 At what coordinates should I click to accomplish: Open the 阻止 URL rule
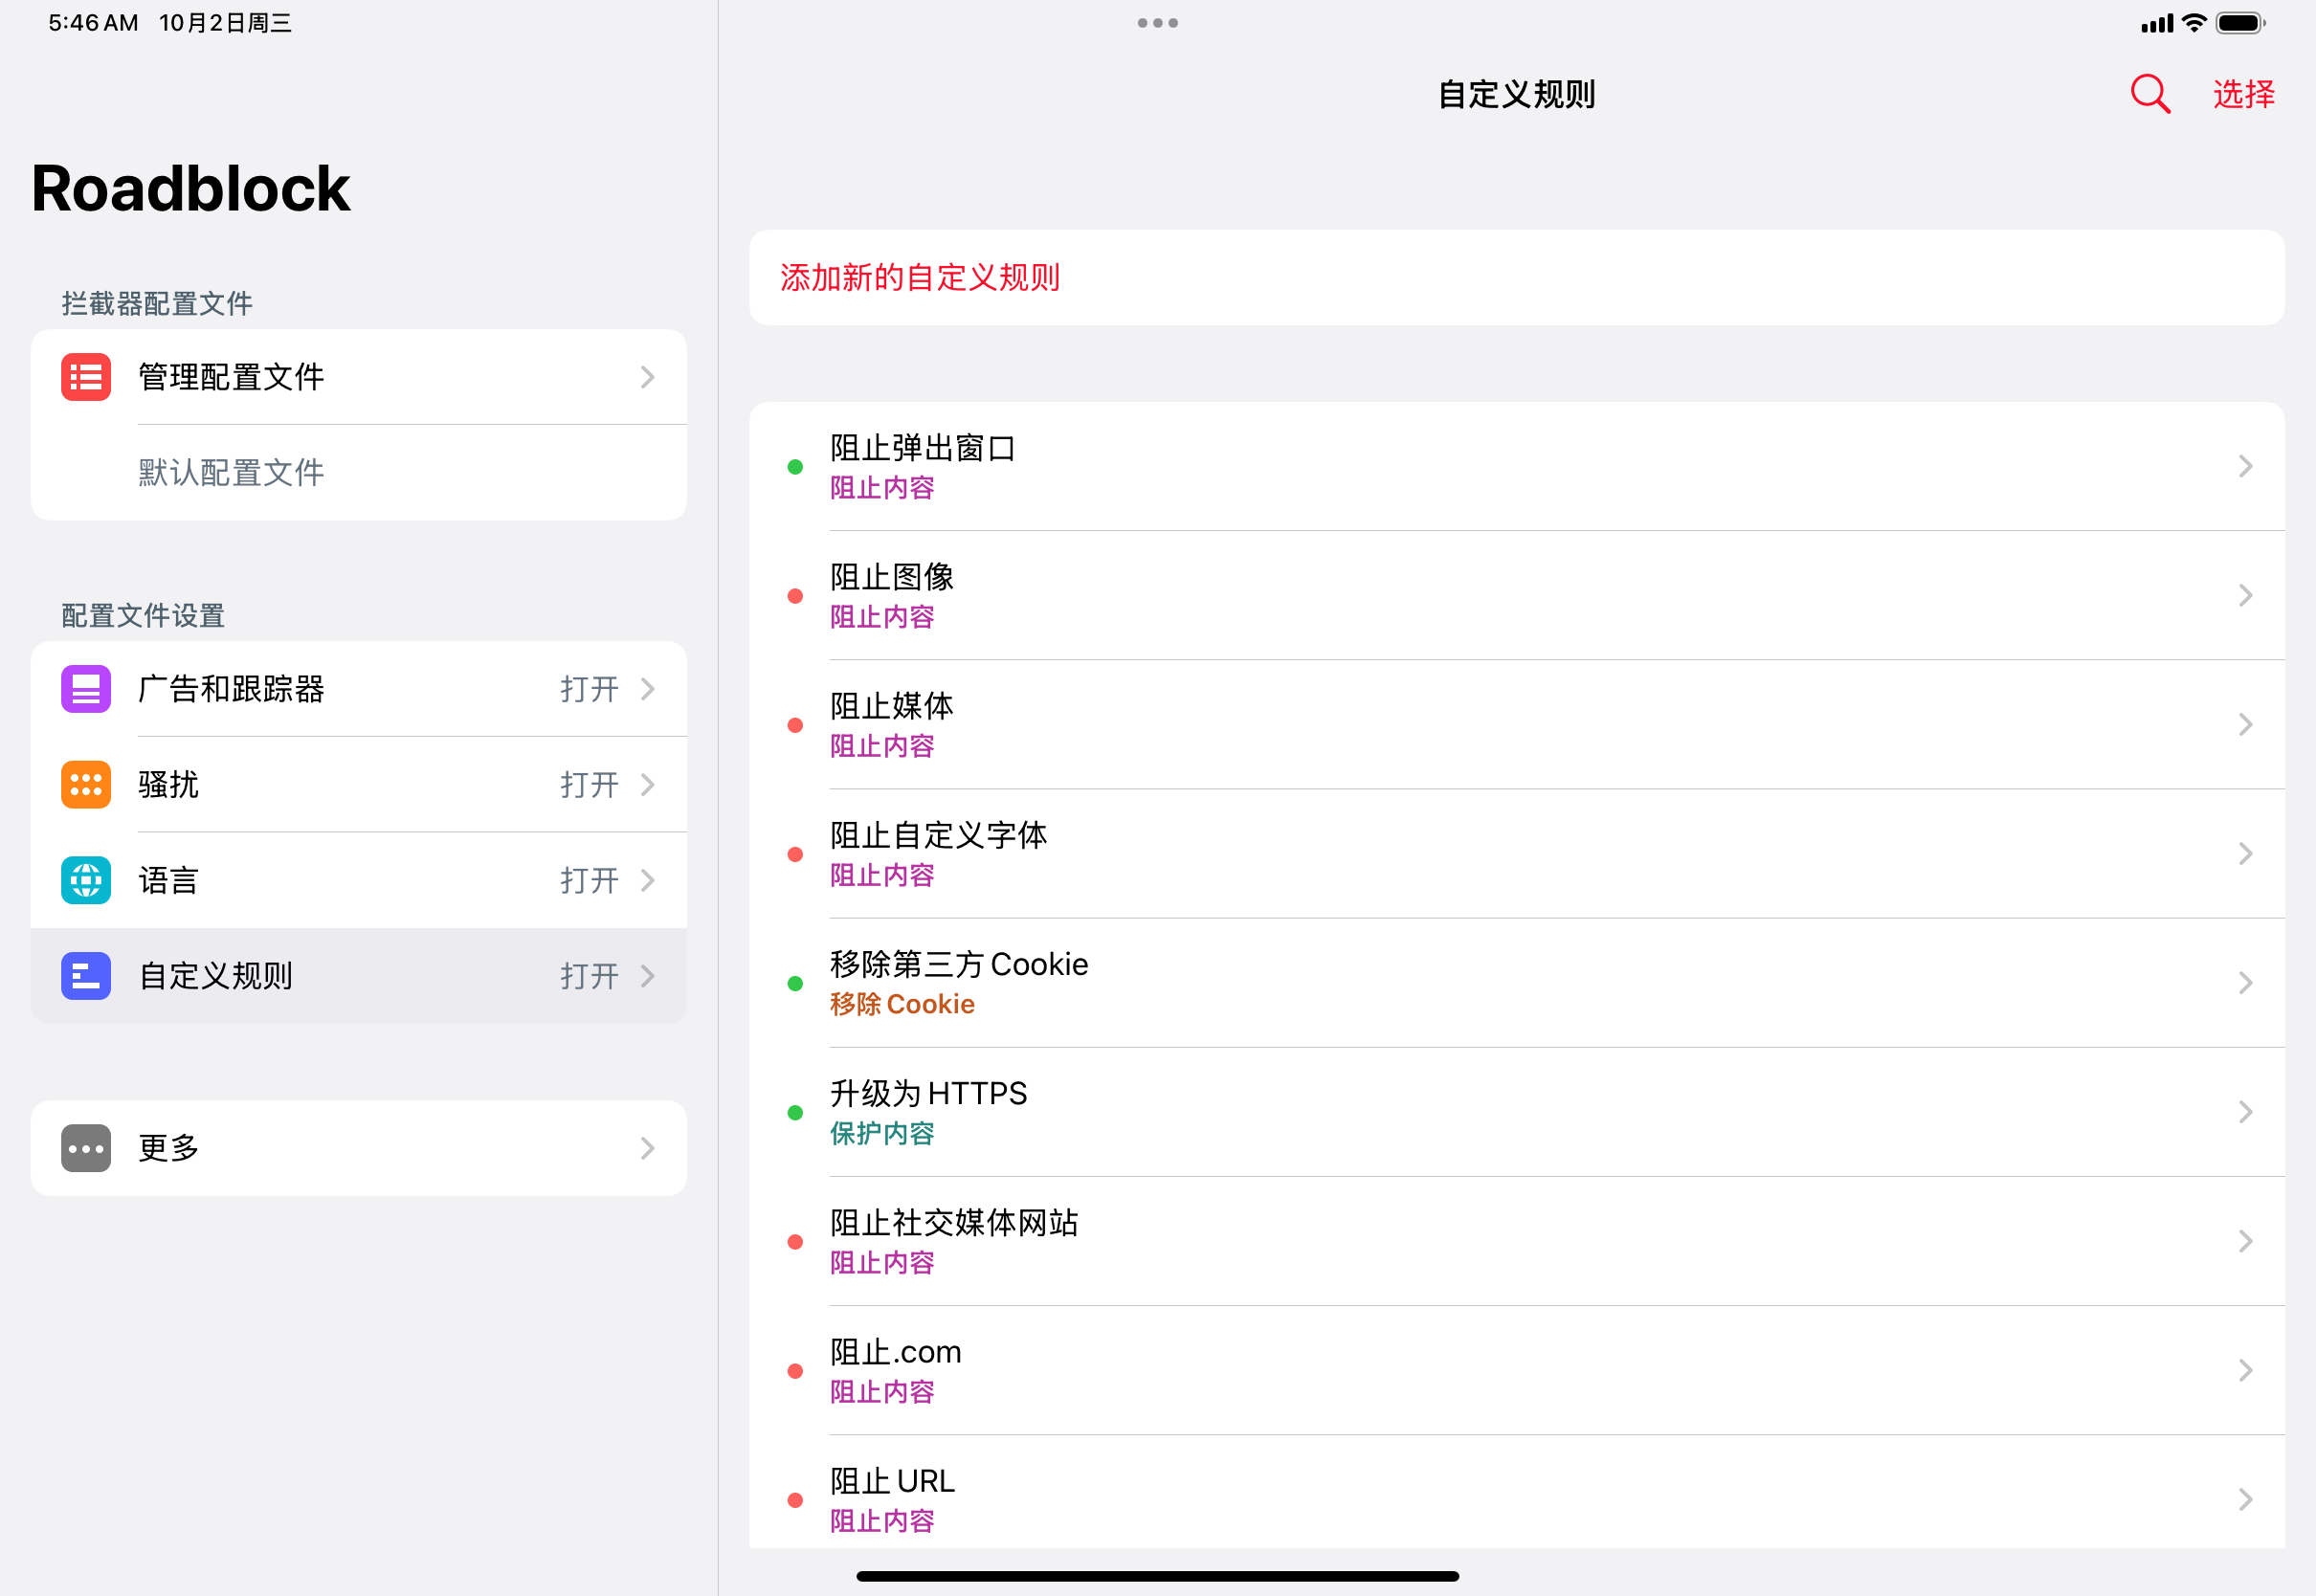pos(1516,1492)
